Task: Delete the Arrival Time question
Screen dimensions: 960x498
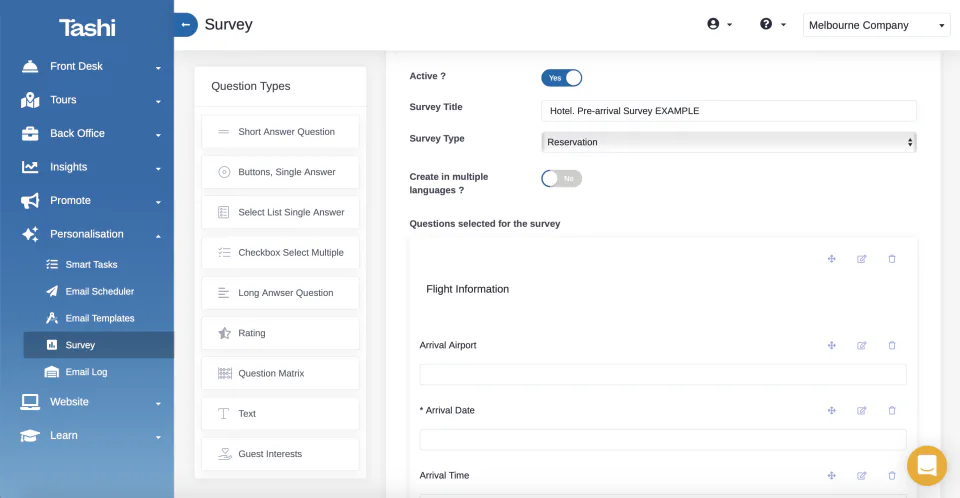Action: (x=892, y=475)
